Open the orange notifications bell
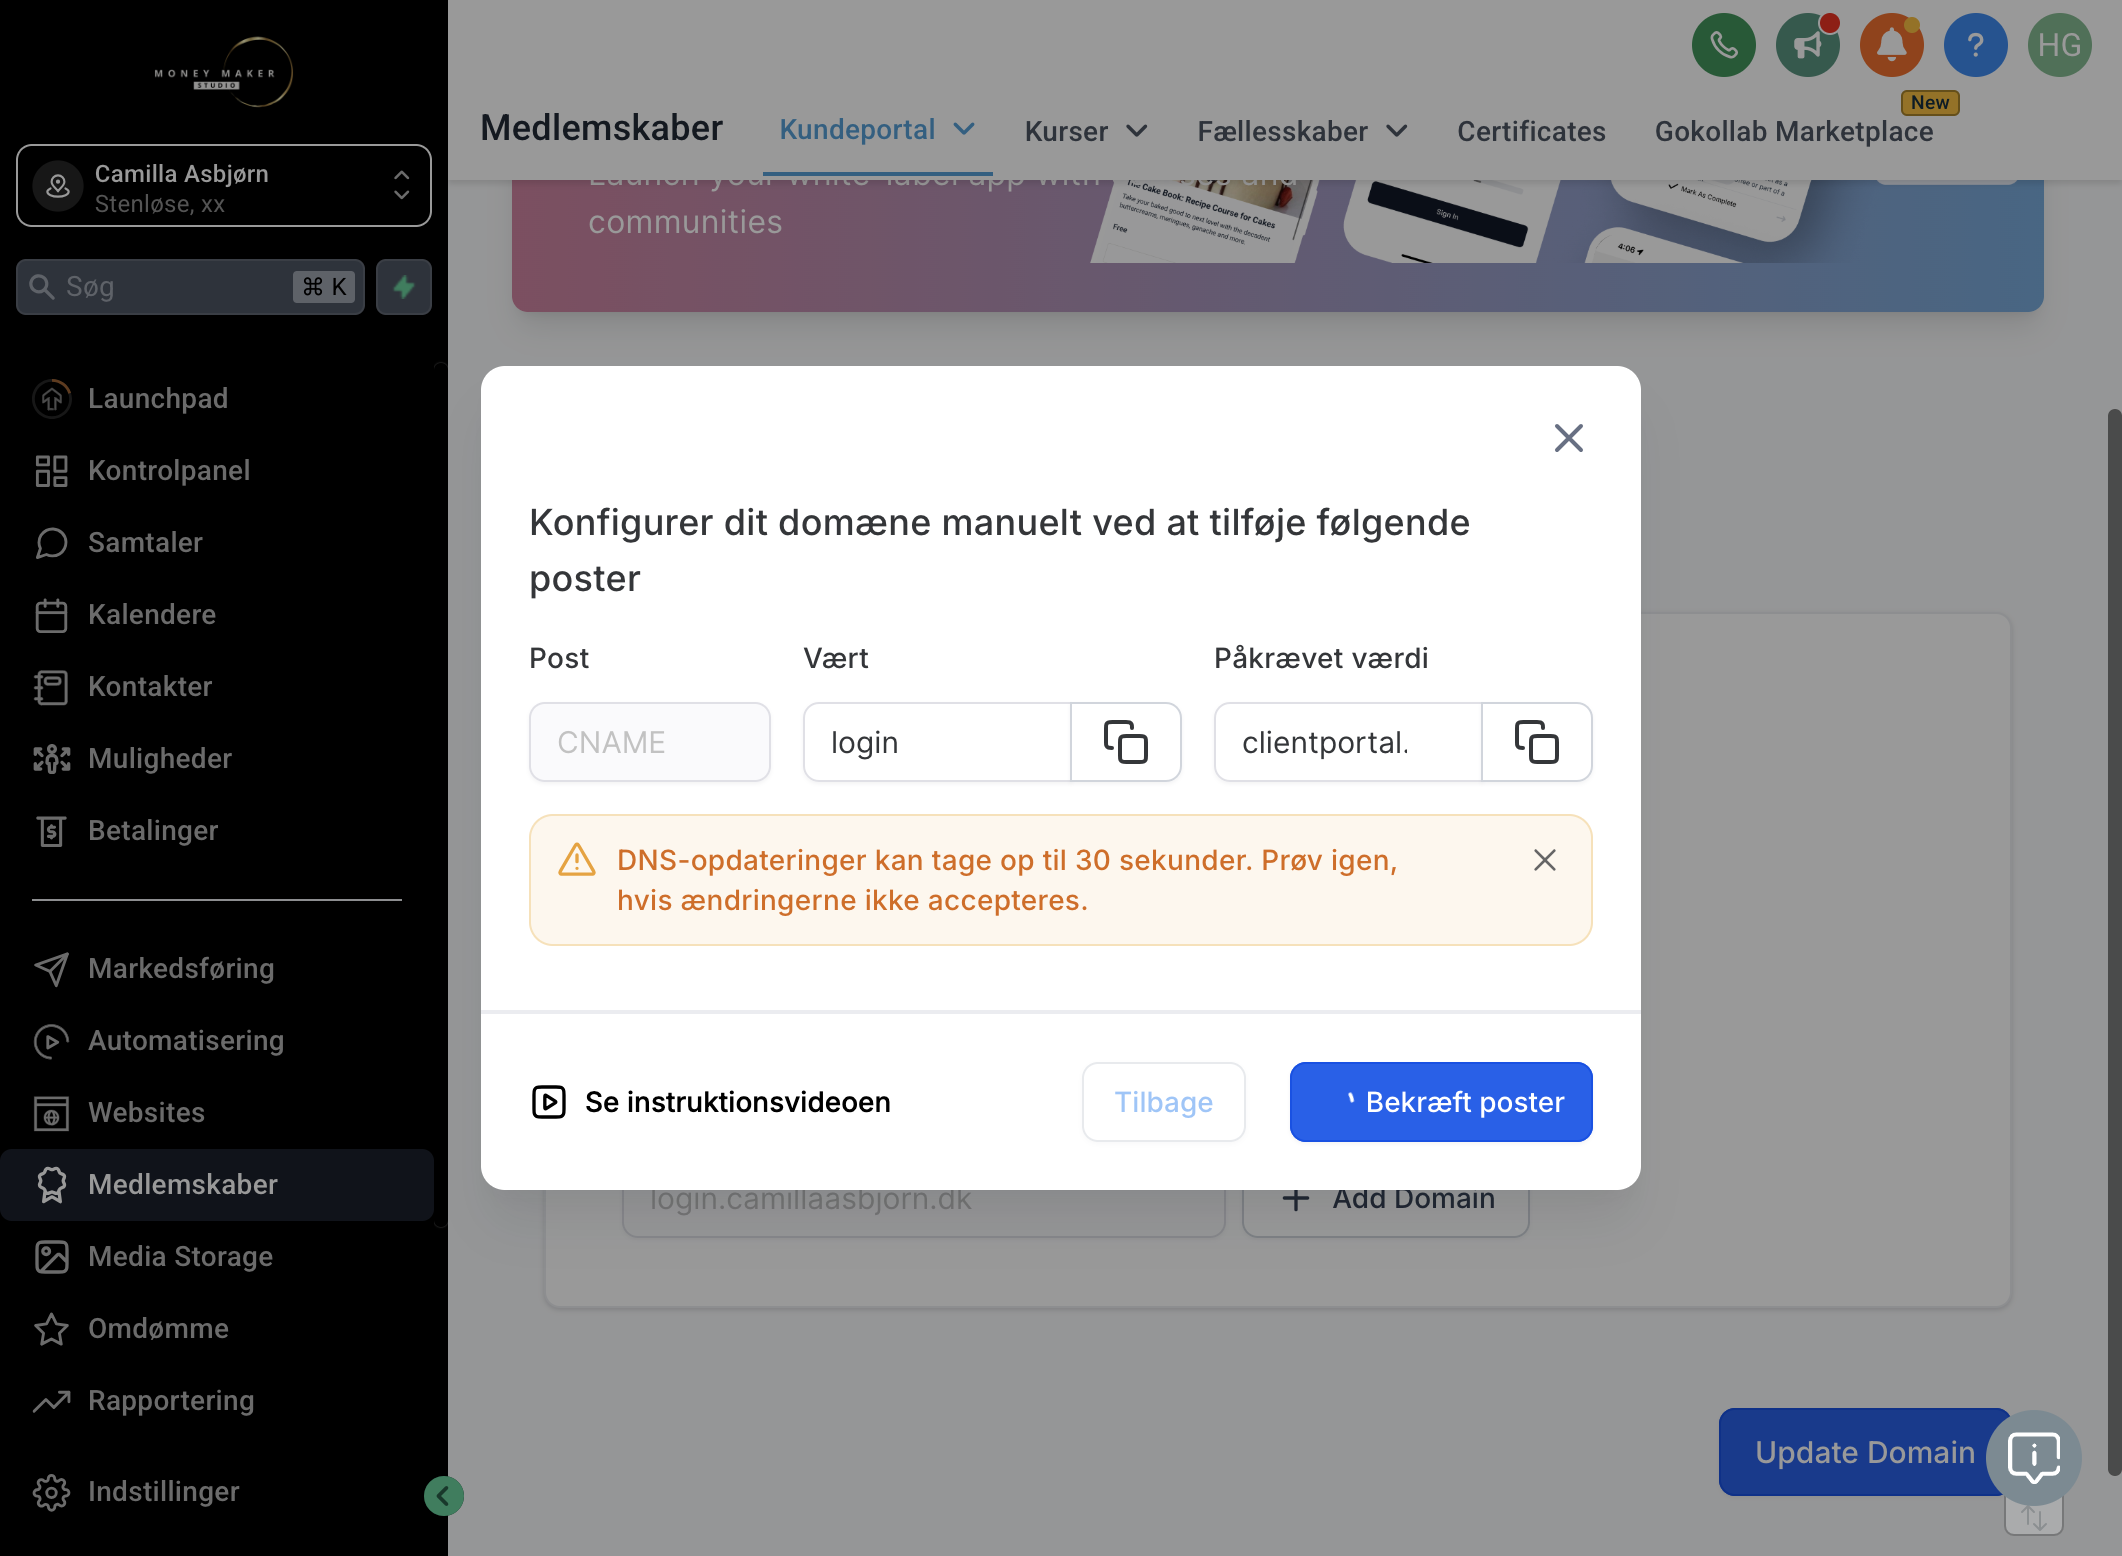The image size is (2122, 1556). coord(1891,45)
